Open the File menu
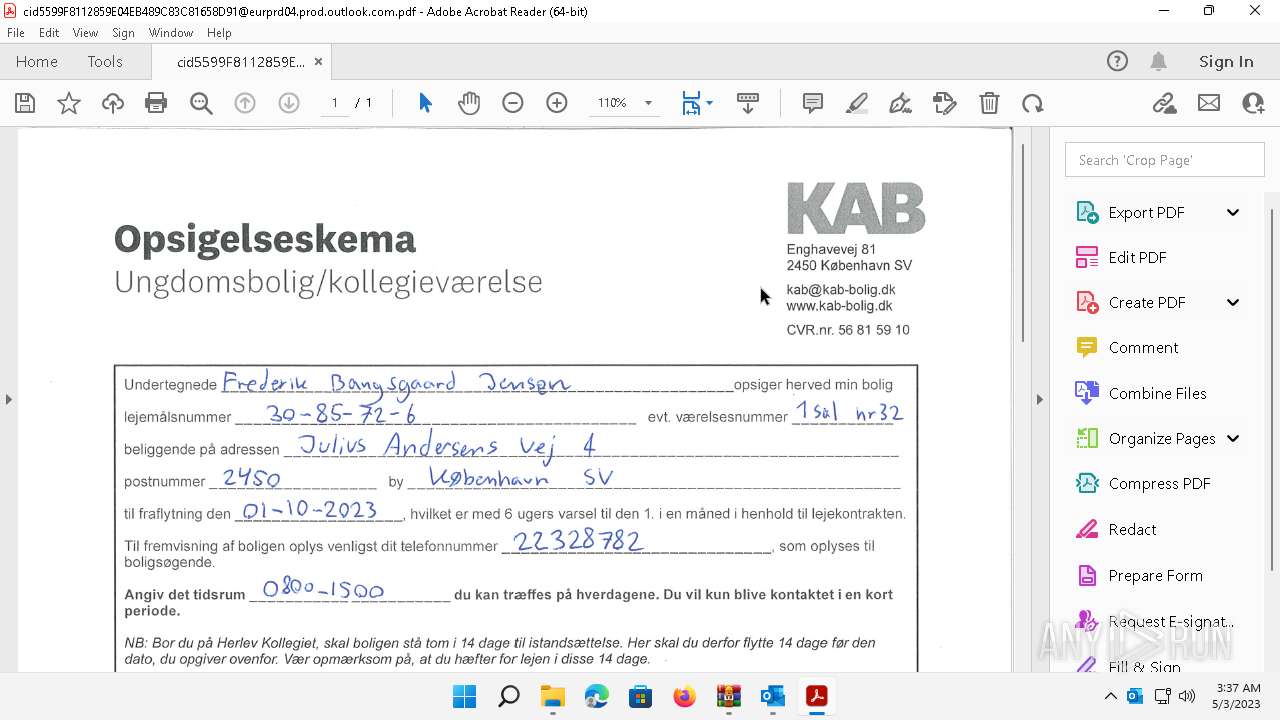 click(16, 32)
